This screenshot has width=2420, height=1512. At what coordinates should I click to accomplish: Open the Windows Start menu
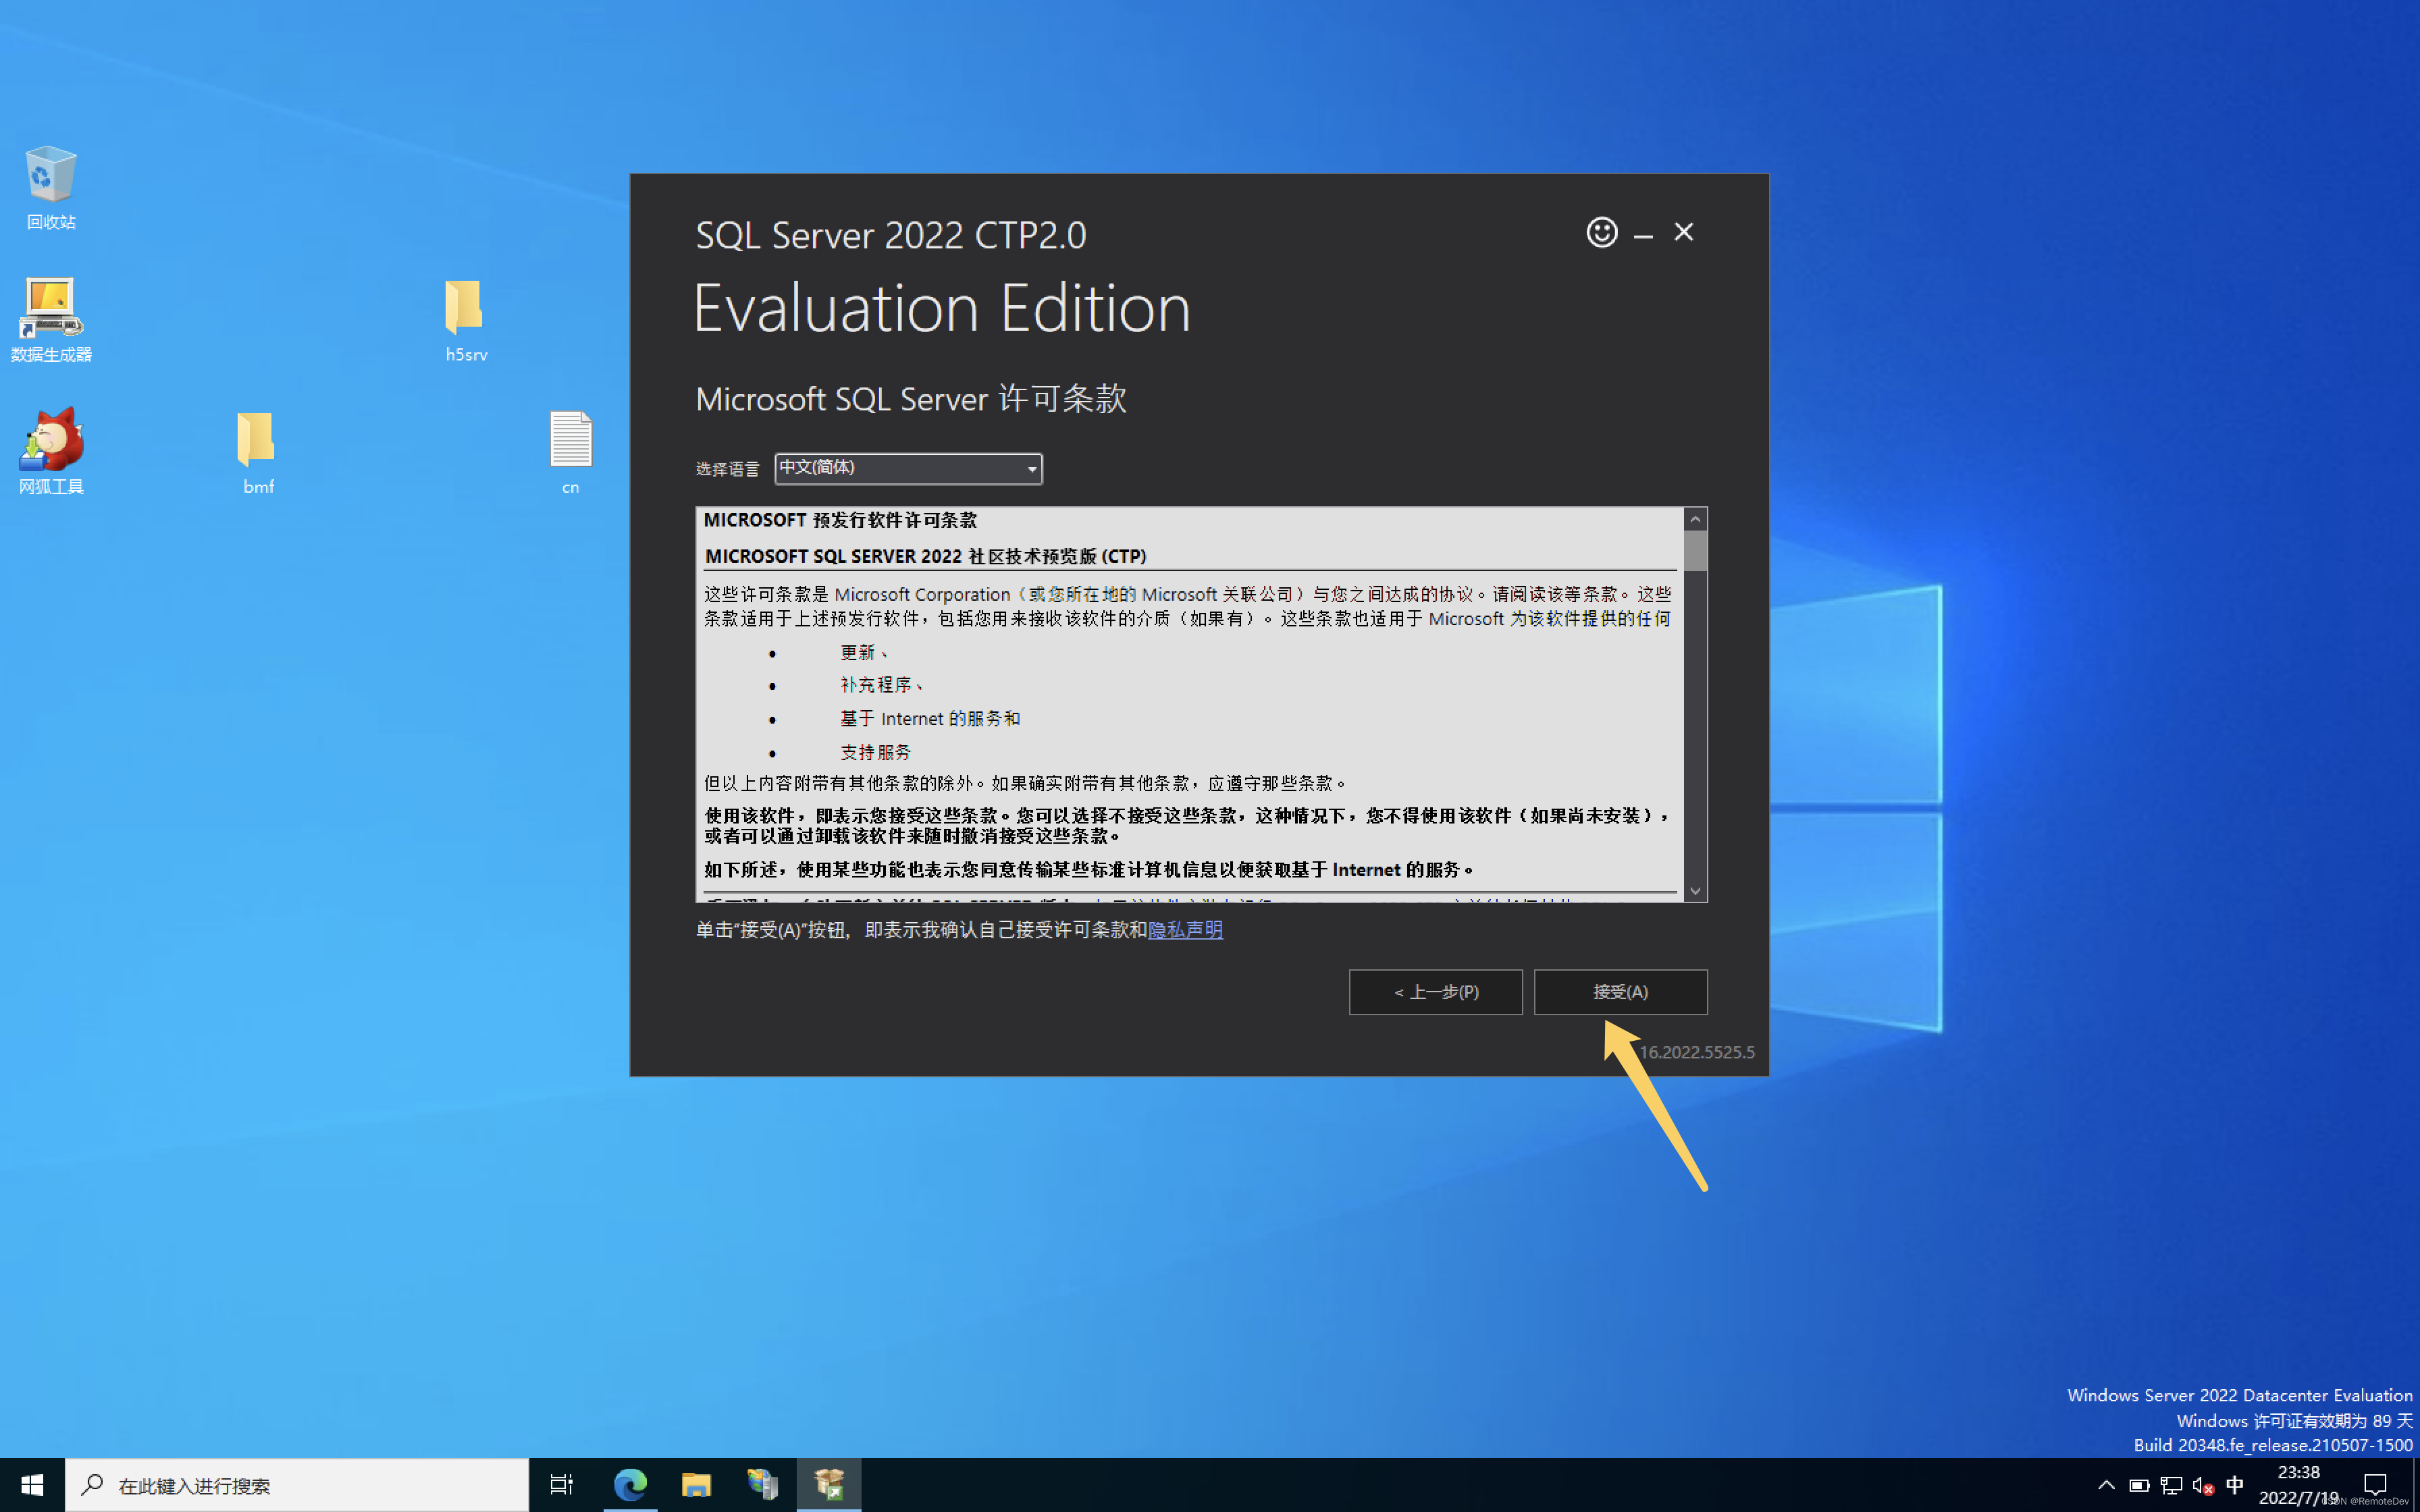pos(32,1485)
